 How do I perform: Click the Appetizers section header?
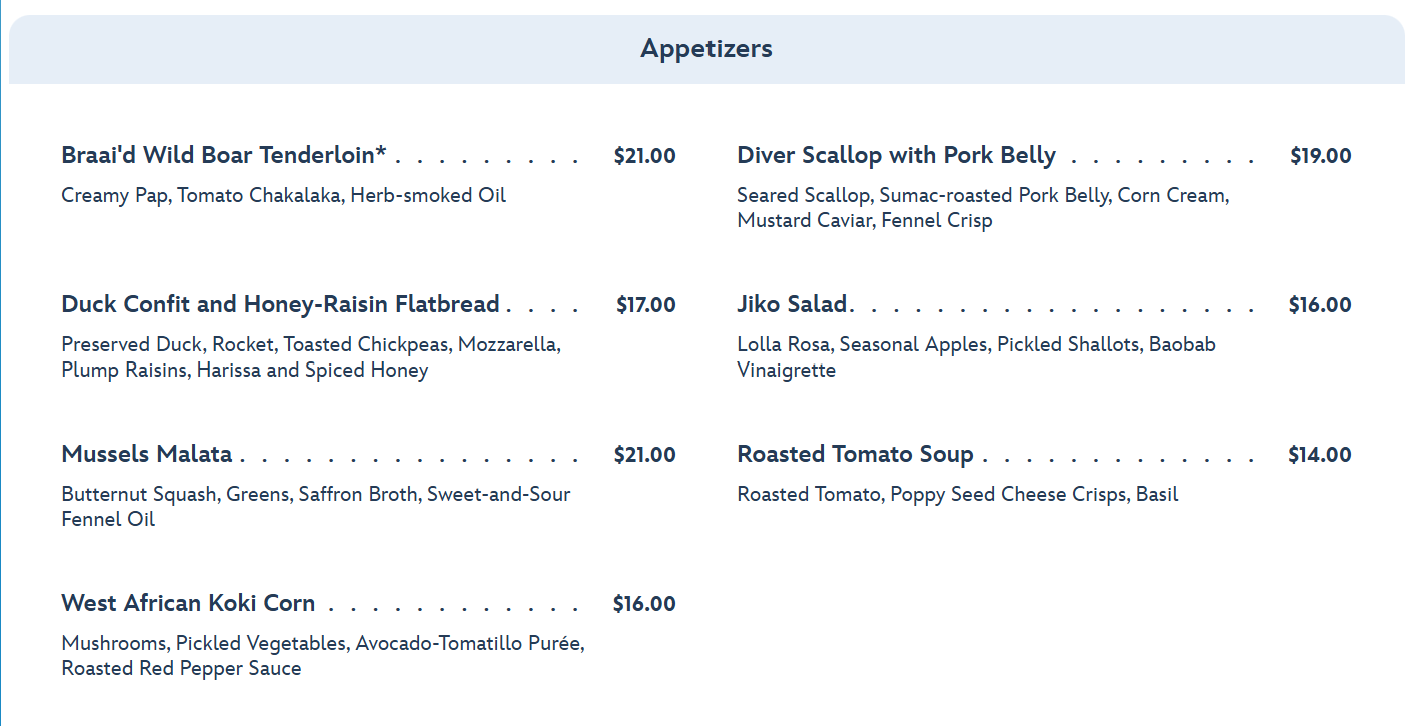pos(706,49)
